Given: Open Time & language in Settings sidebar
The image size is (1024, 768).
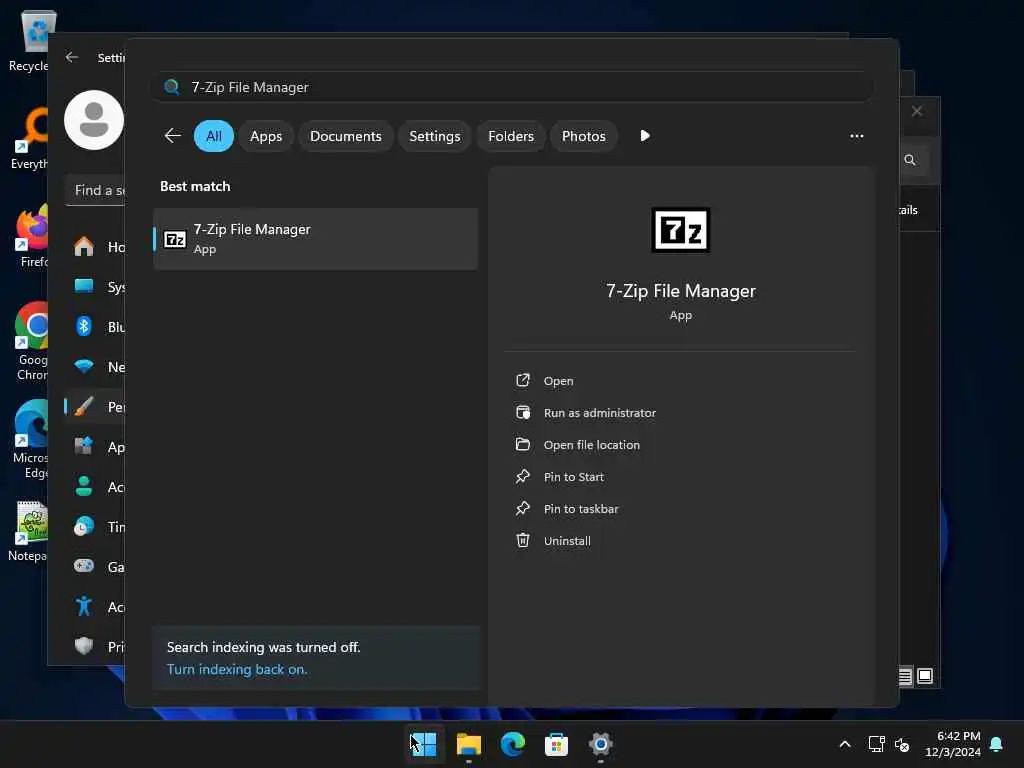Looking at the screenshot, I should (95, 526).
